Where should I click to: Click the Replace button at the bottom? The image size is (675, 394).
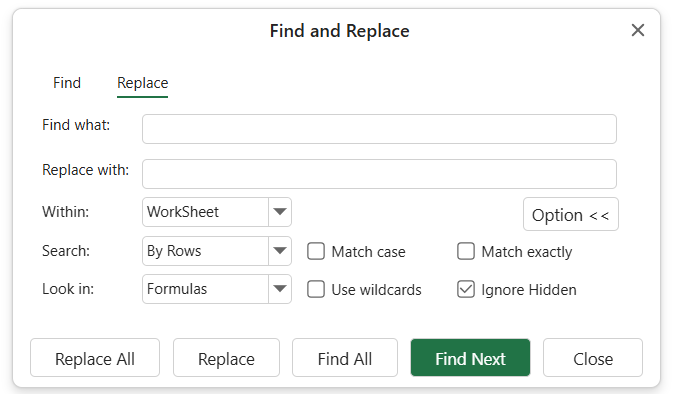pyautogui.click(x=226, y=358)
